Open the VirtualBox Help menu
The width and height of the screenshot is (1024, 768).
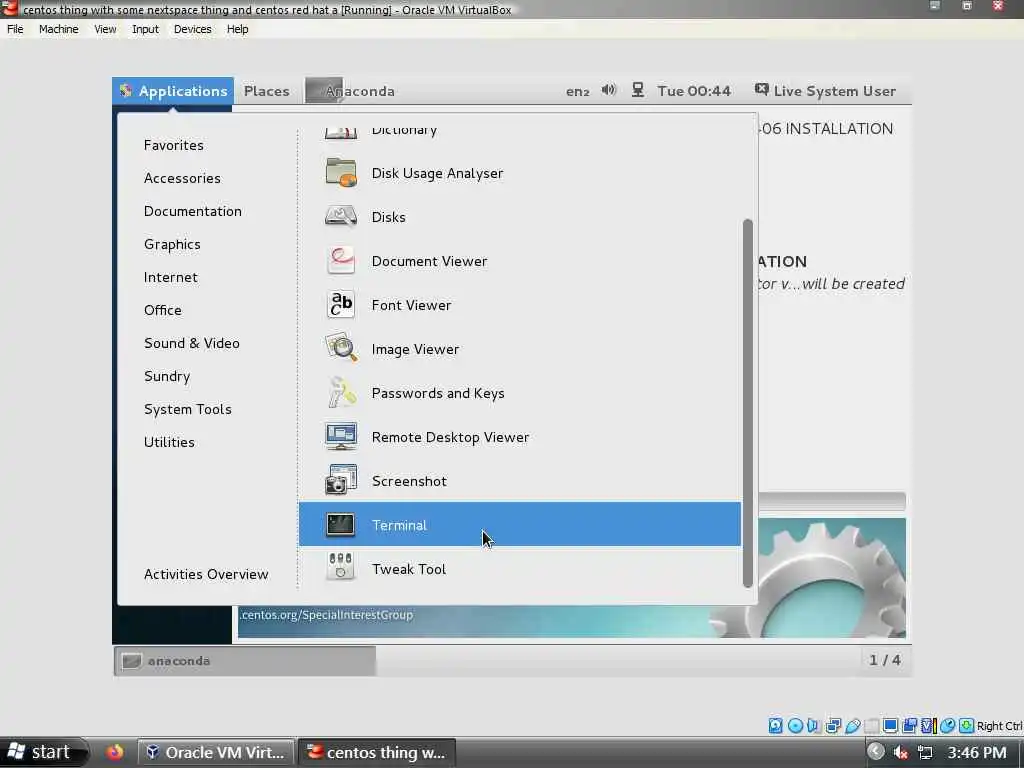click(x=238, y=29)
